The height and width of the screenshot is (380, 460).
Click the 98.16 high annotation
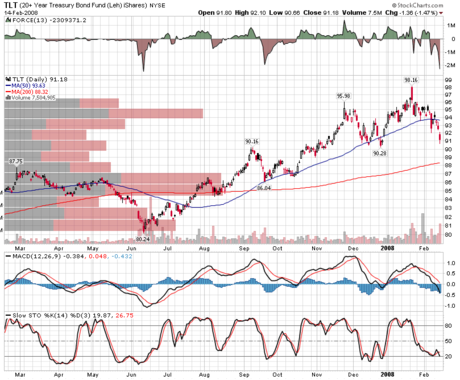click(x=411, y=80)
